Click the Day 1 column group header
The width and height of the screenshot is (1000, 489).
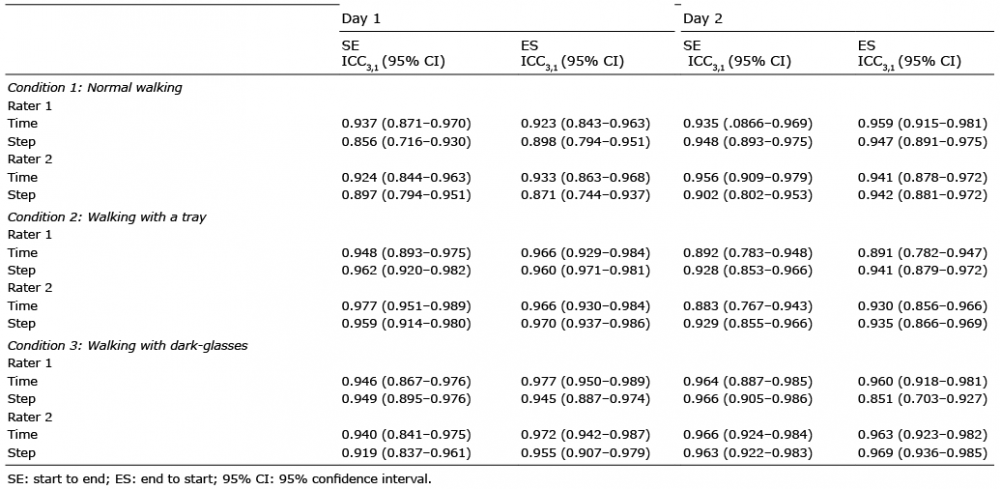pos(361,19)
